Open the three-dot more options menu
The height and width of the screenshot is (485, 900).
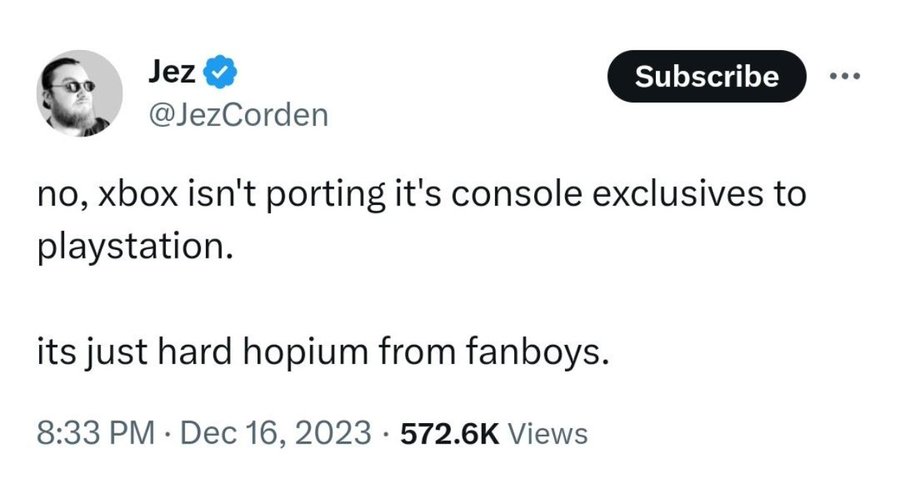843,76
